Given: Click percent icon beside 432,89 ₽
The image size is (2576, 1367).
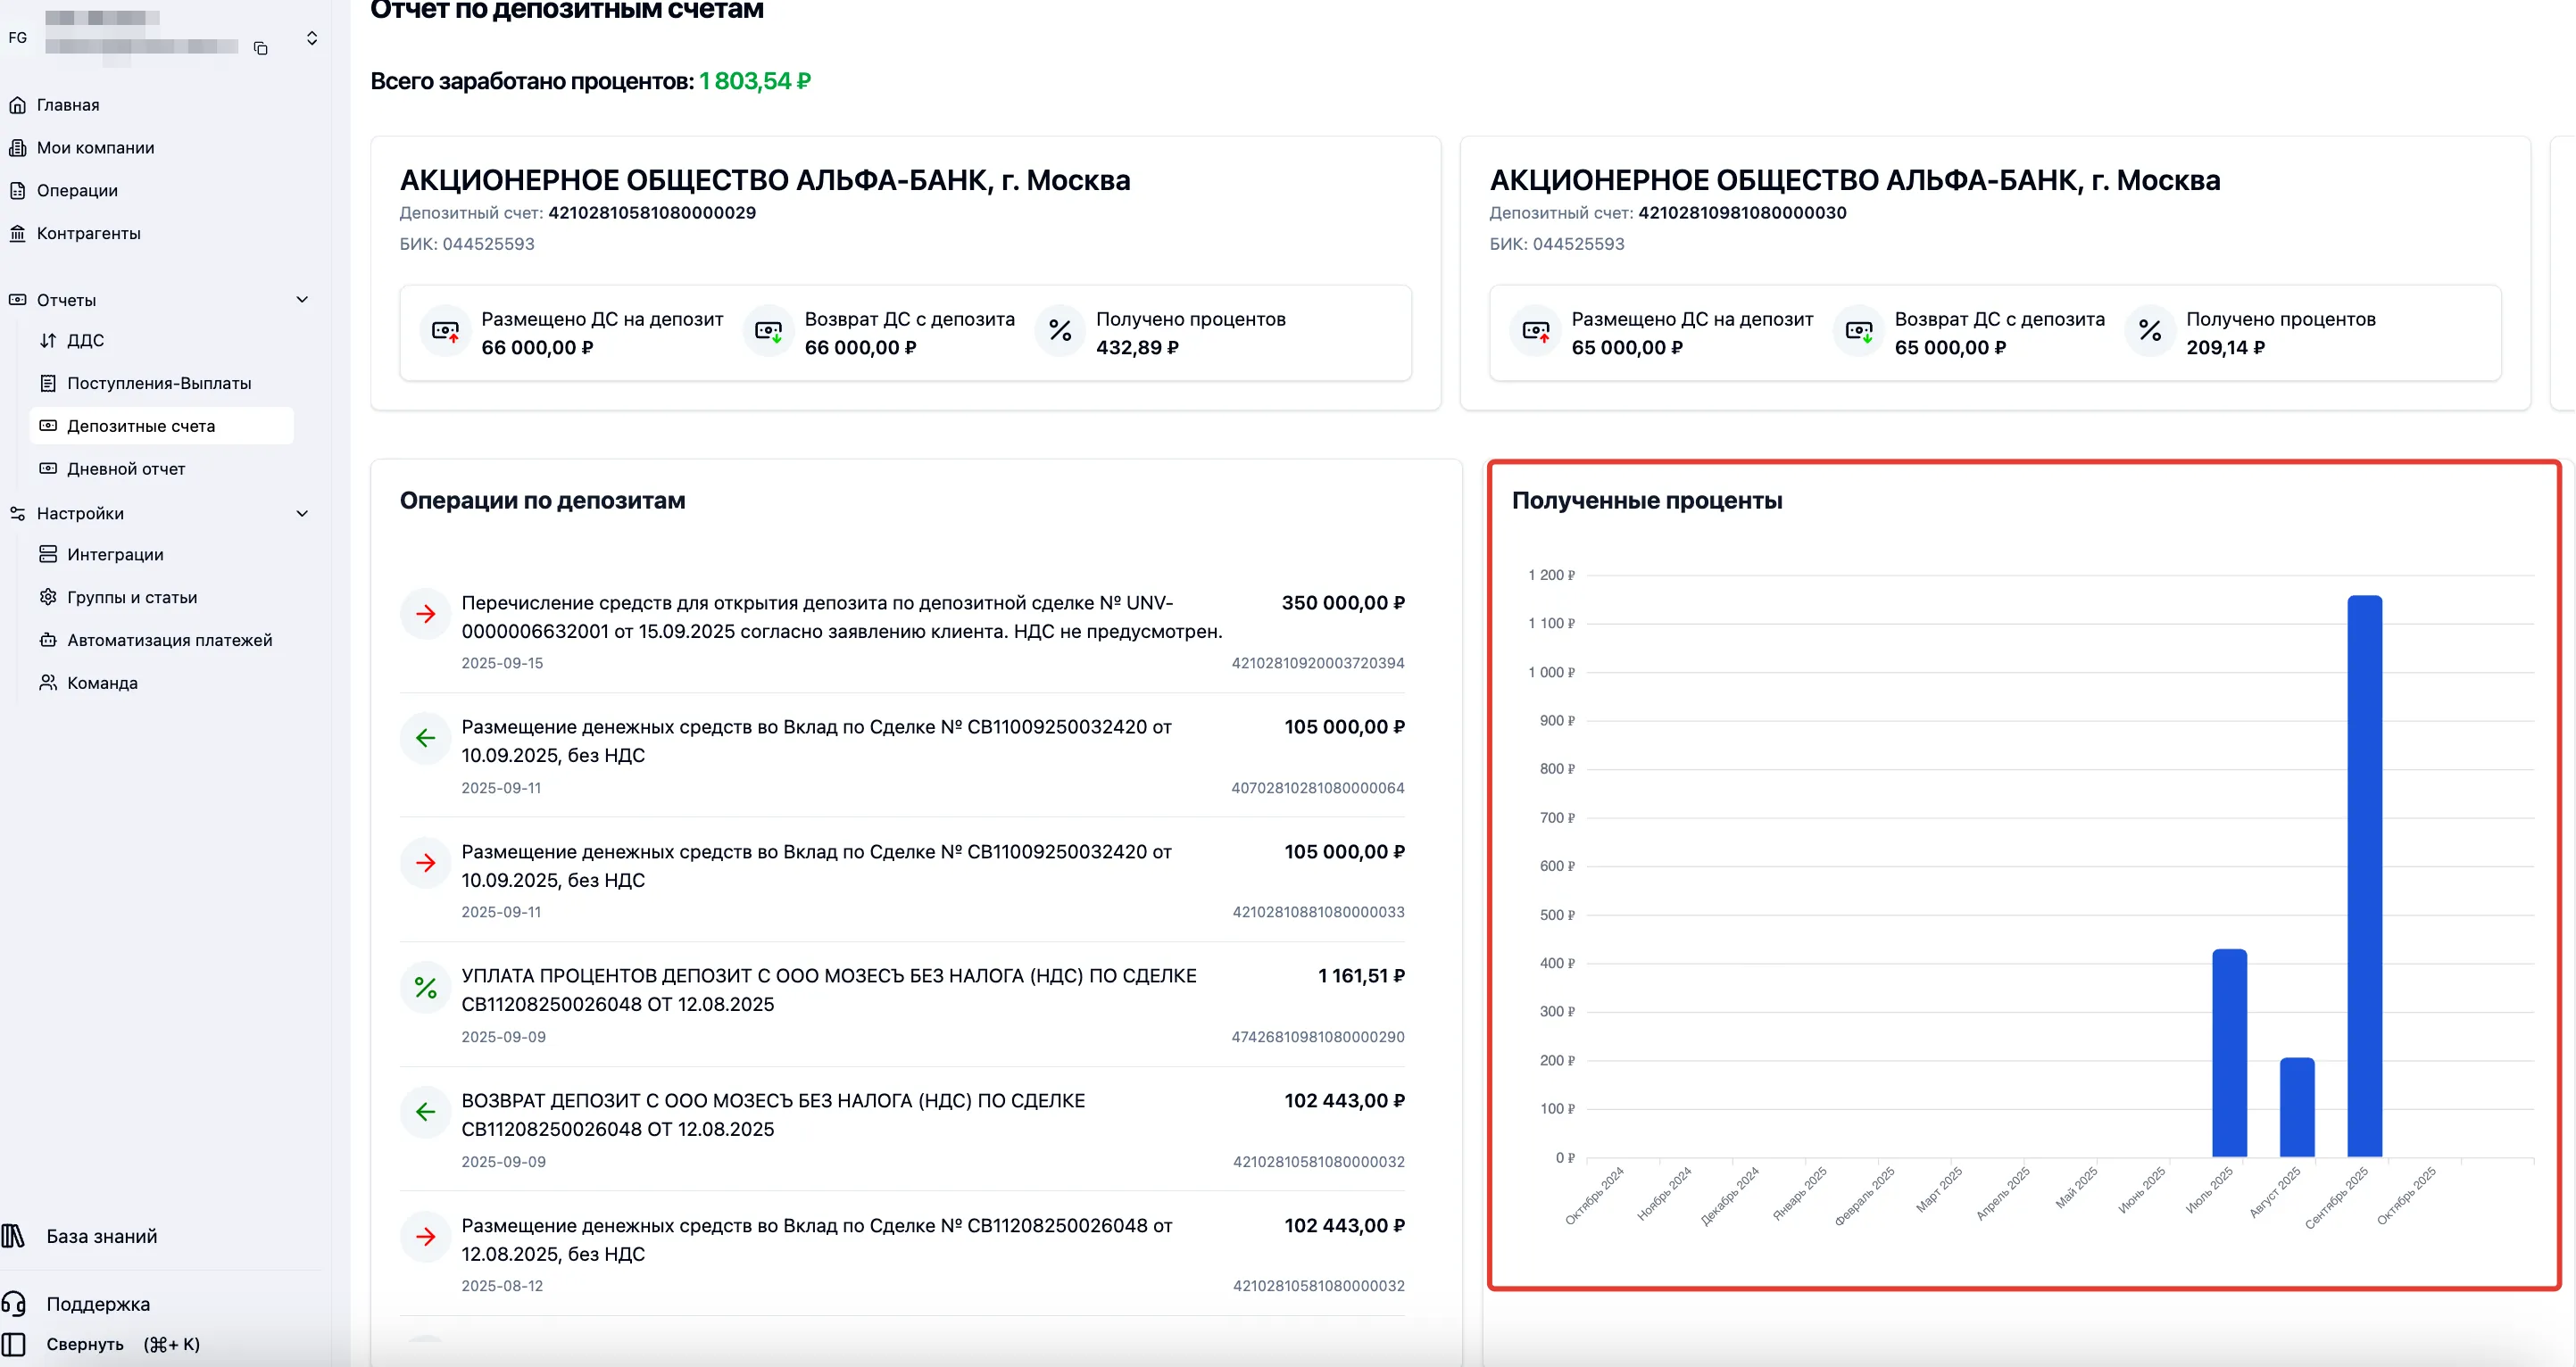Looking at the screenshot, I should click(1060, 330).
